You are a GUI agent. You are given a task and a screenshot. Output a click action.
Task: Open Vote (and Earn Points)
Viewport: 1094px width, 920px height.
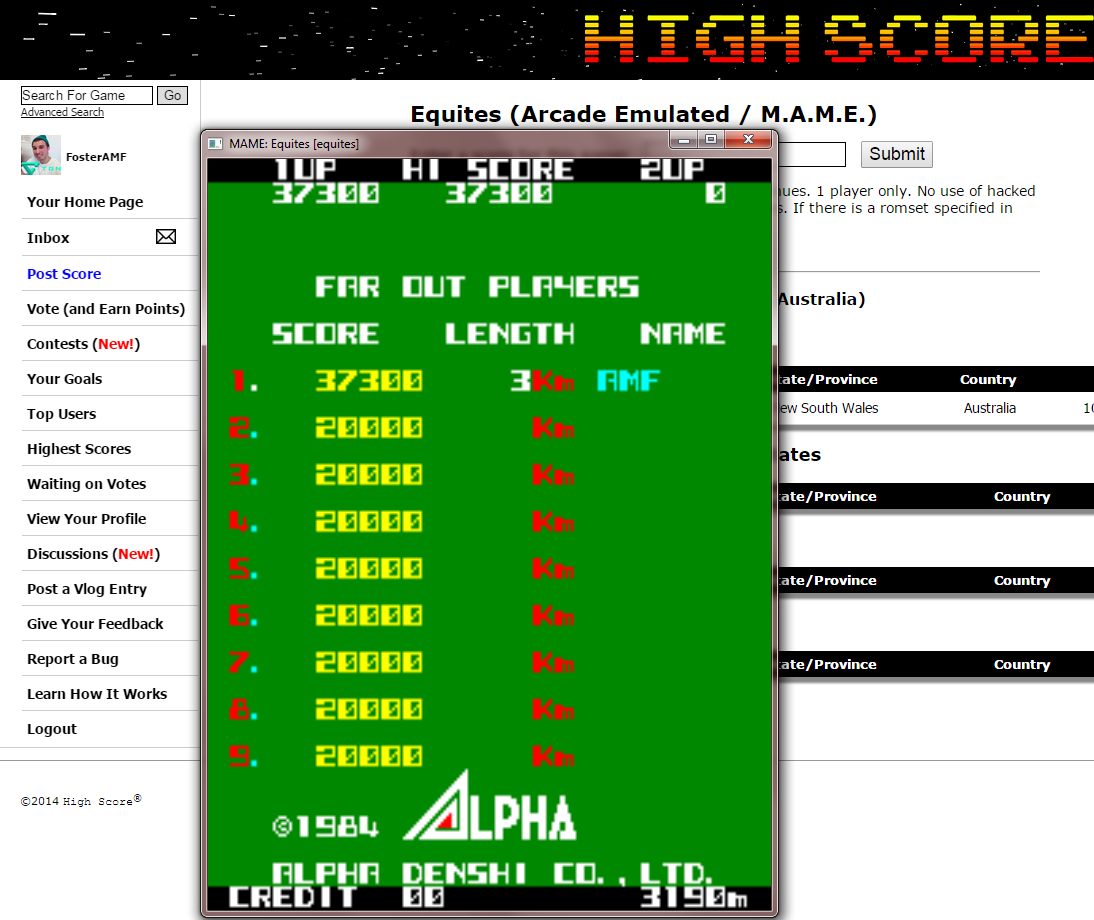point(106,308)
